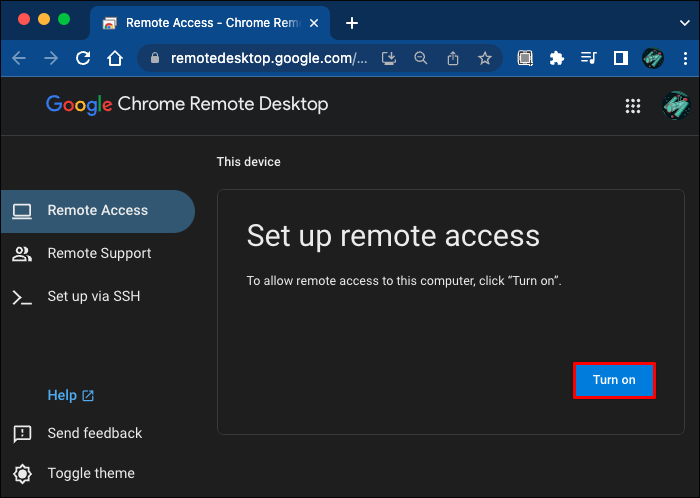Go to the browser home page
This screenshot has height=498, width=700.
point(115,58)
